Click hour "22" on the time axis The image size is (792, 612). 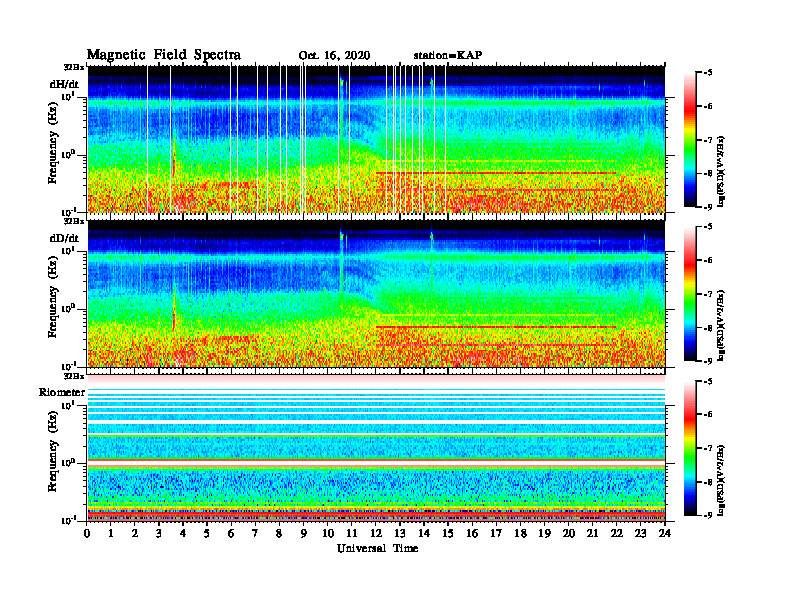616,533
